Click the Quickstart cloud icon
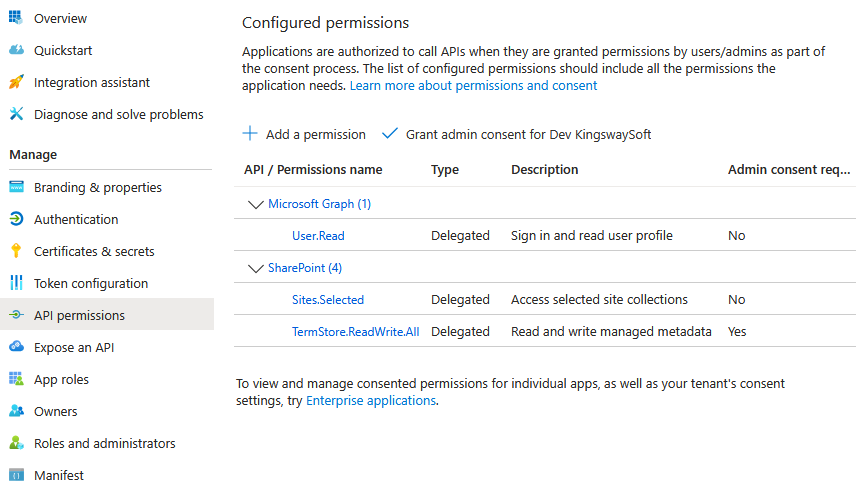Screen dimensions: 856x492 coord(16,50)
